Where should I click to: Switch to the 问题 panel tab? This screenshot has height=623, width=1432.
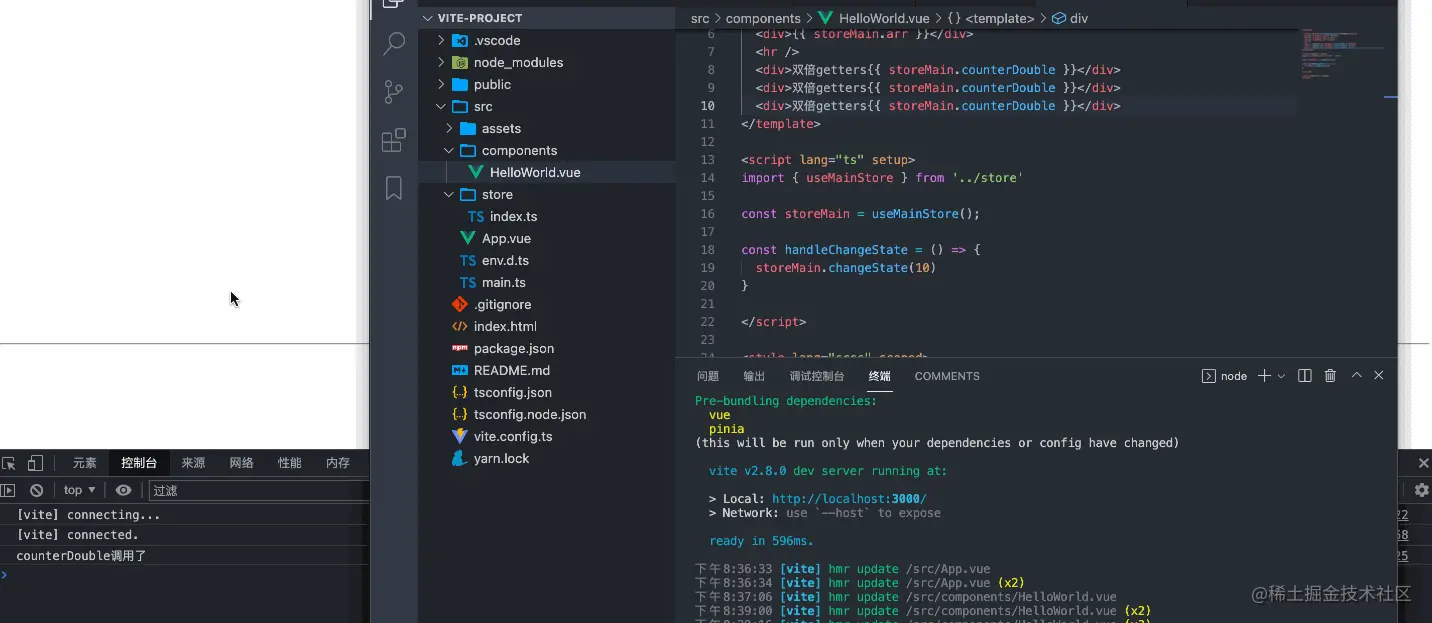click(708, 376)
